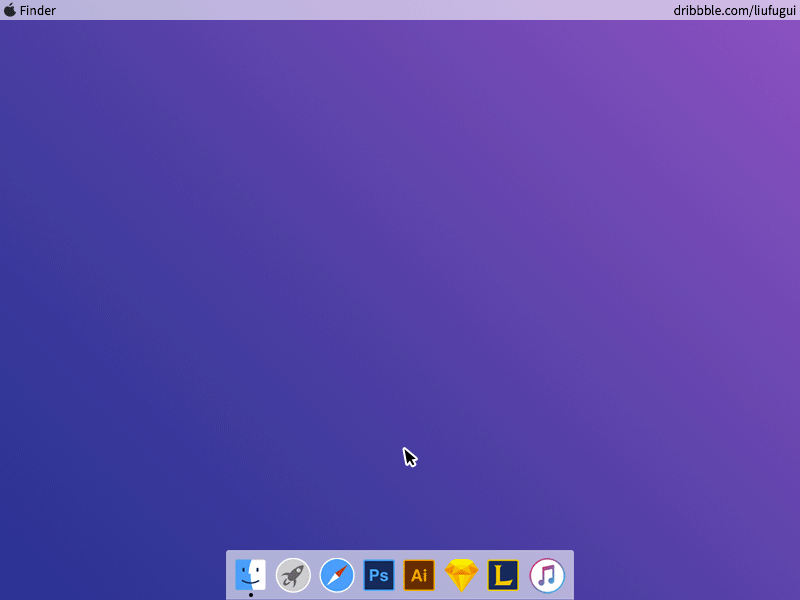Click the running indicator dot under Finder
The width and height of the screenshot is (800, 600).
250,594
